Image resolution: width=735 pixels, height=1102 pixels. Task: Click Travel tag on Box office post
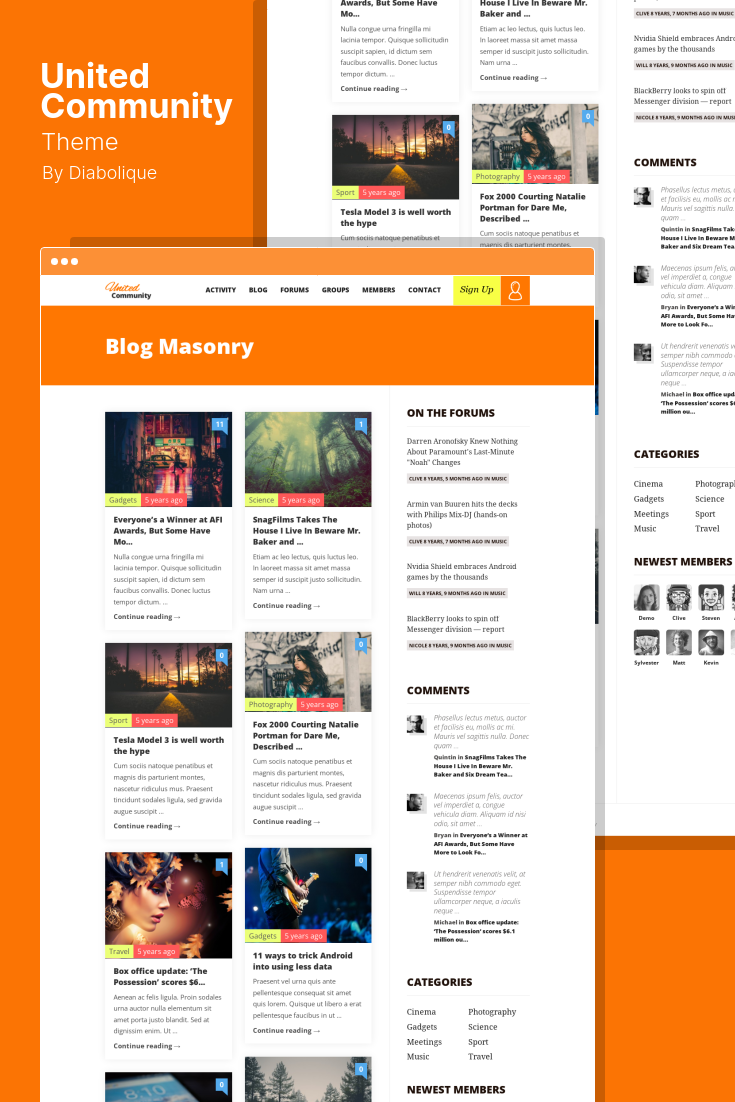tap(119, 952)
